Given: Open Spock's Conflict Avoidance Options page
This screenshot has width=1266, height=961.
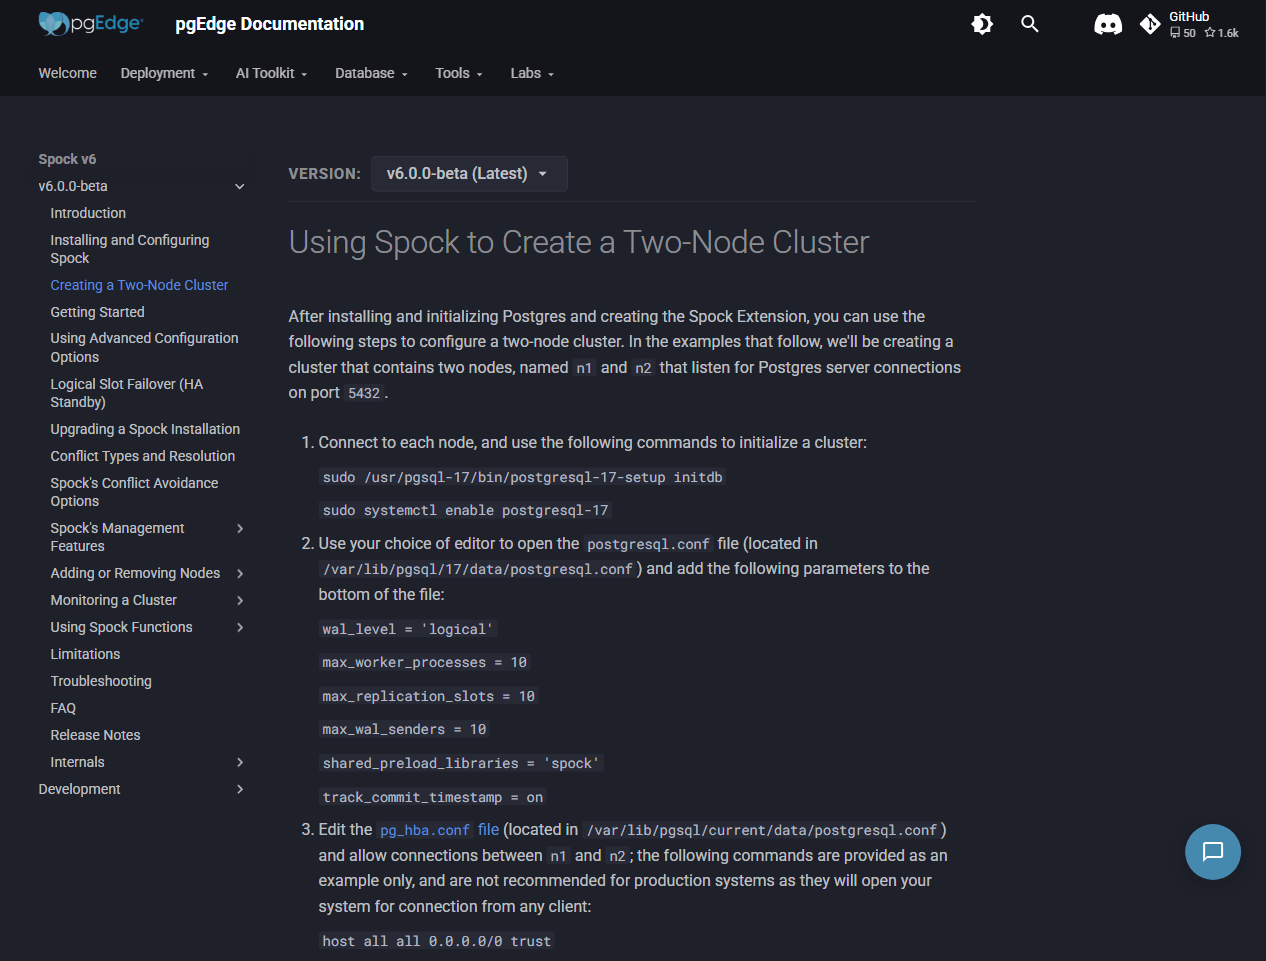Looking at the screenshot, I should [134, 492].
